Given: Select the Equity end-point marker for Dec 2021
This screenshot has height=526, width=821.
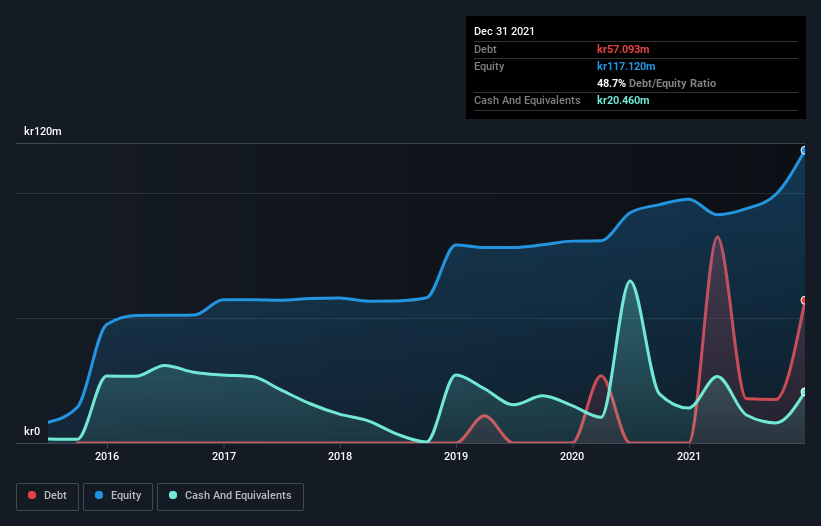Looking at the screenshot, I should (804, 151).
